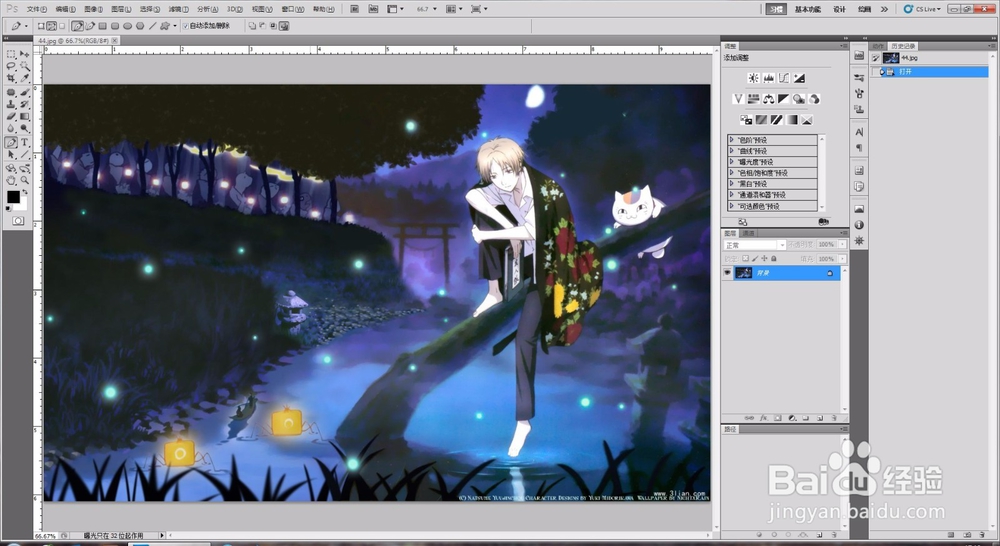This screenshot has height=546, width=1000.
Task: Toggle the history state box beside 打开
Action: click(x=876, y=72)
